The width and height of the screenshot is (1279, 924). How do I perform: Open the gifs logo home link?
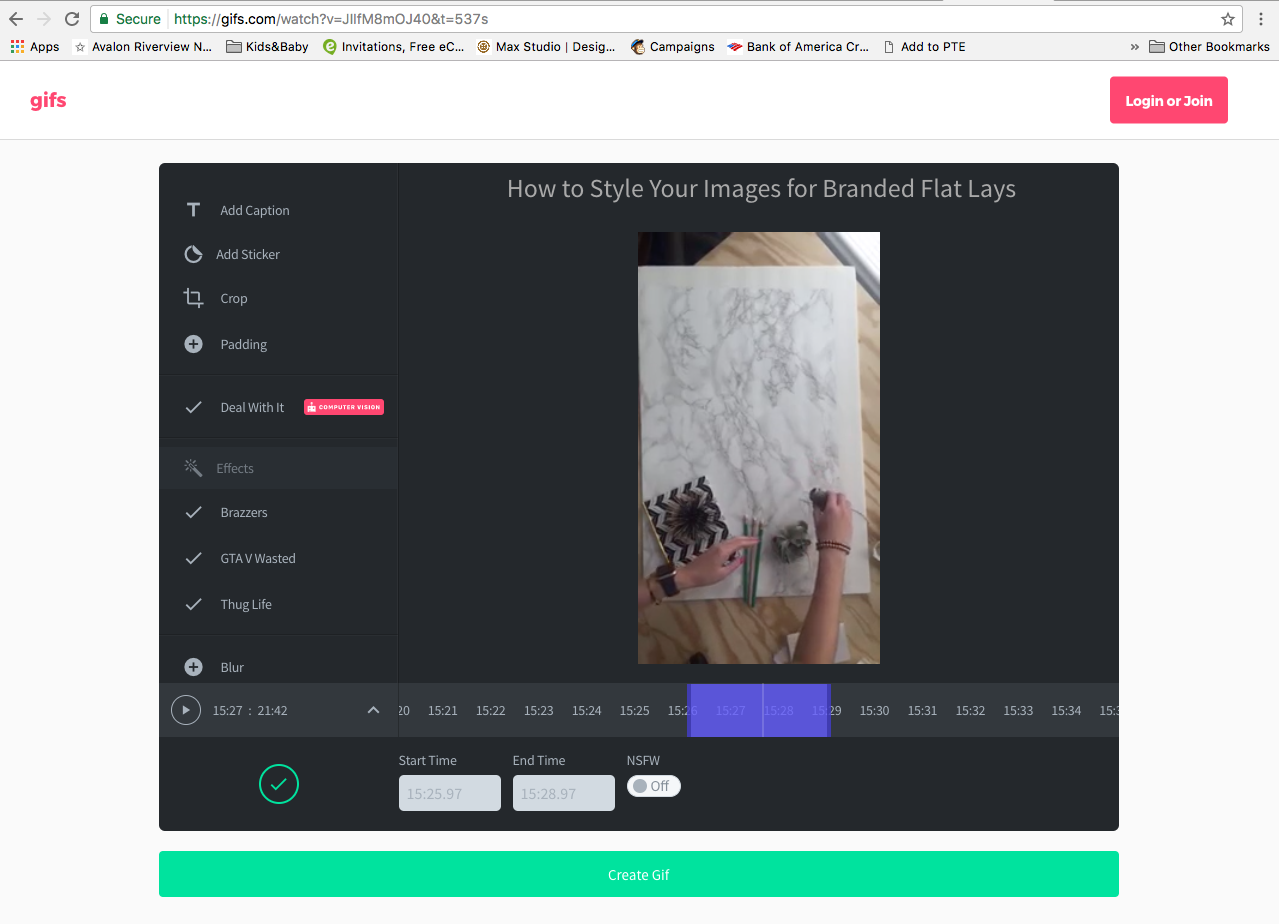tap(48, 101)
